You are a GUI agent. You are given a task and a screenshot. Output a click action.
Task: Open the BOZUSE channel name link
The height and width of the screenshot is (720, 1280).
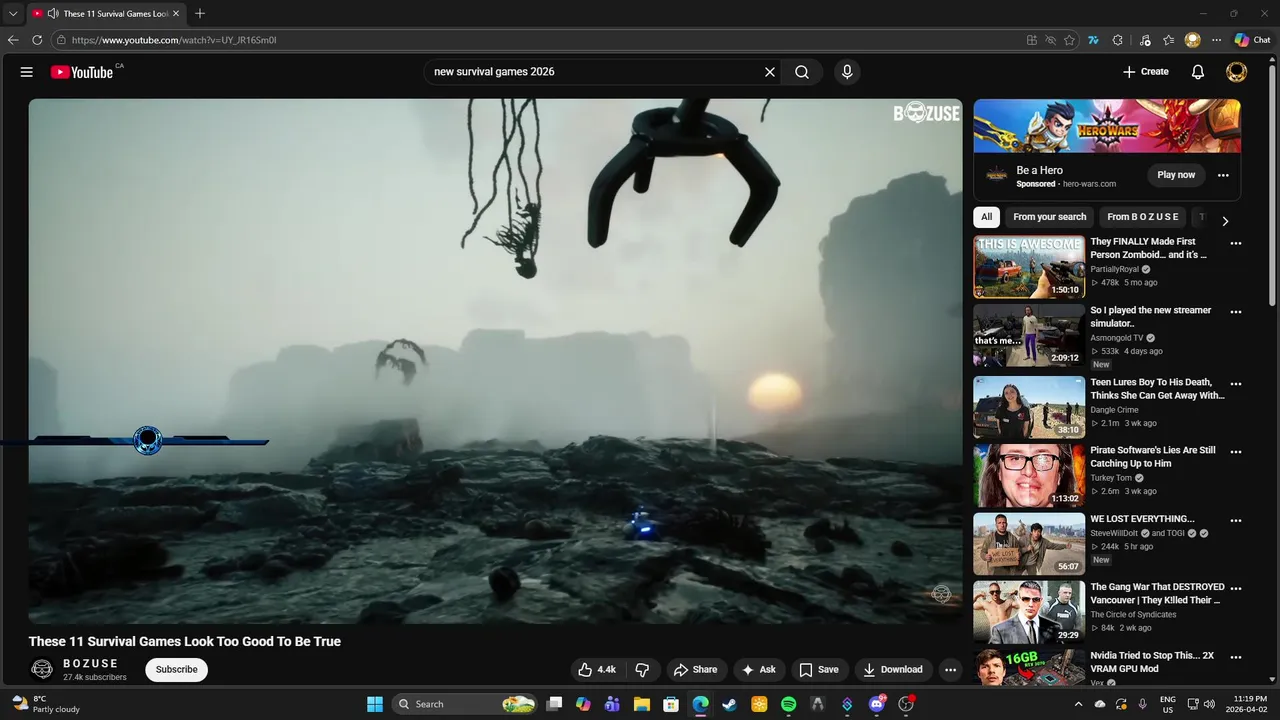91,664
